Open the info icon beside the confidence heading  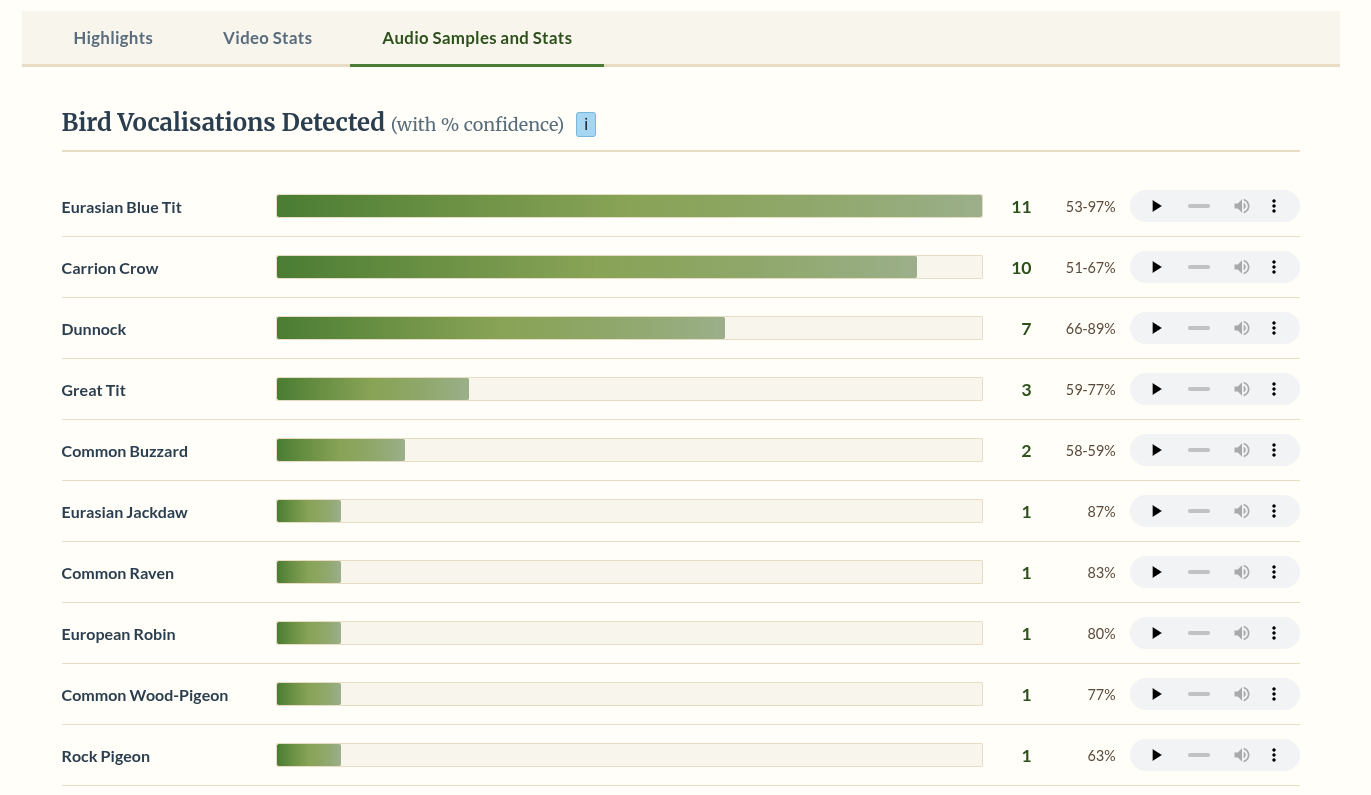(x=586, y=124)
